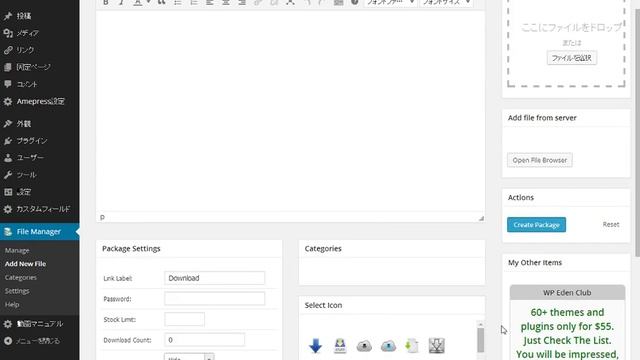
Task: Open Amepress設定 in the sidebar
Action: coord(40,101)
